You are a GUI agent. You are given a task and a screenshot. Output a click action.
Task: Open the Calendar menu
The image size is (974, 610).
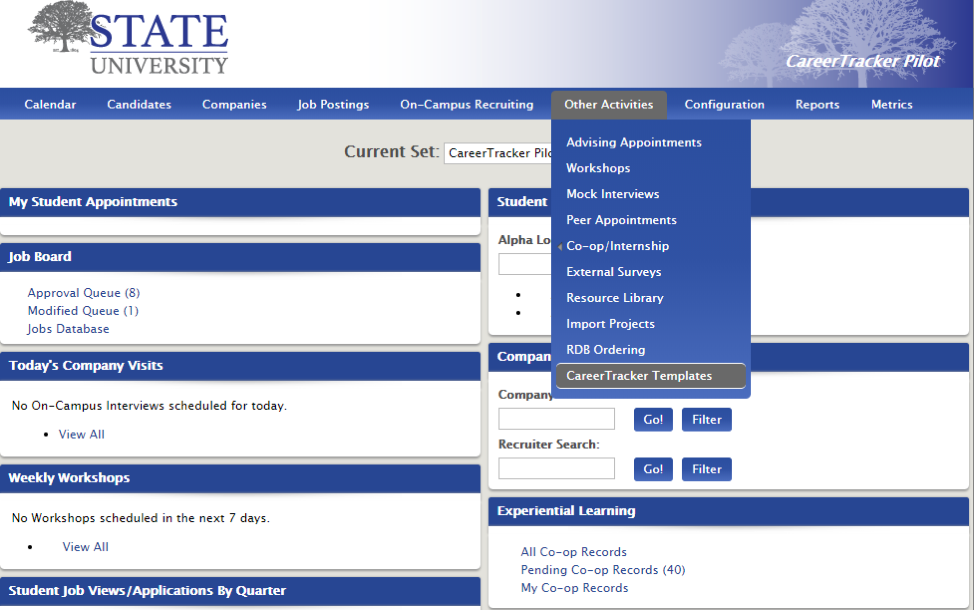(50, 104)
